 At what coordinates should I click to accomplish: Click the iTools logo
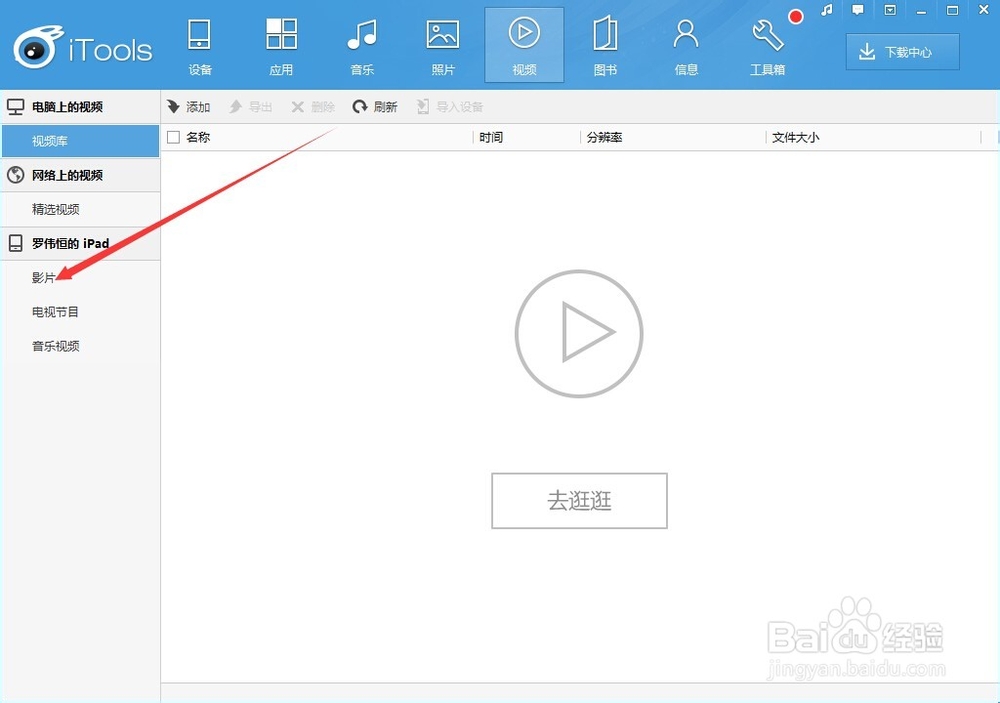[83, 48]
